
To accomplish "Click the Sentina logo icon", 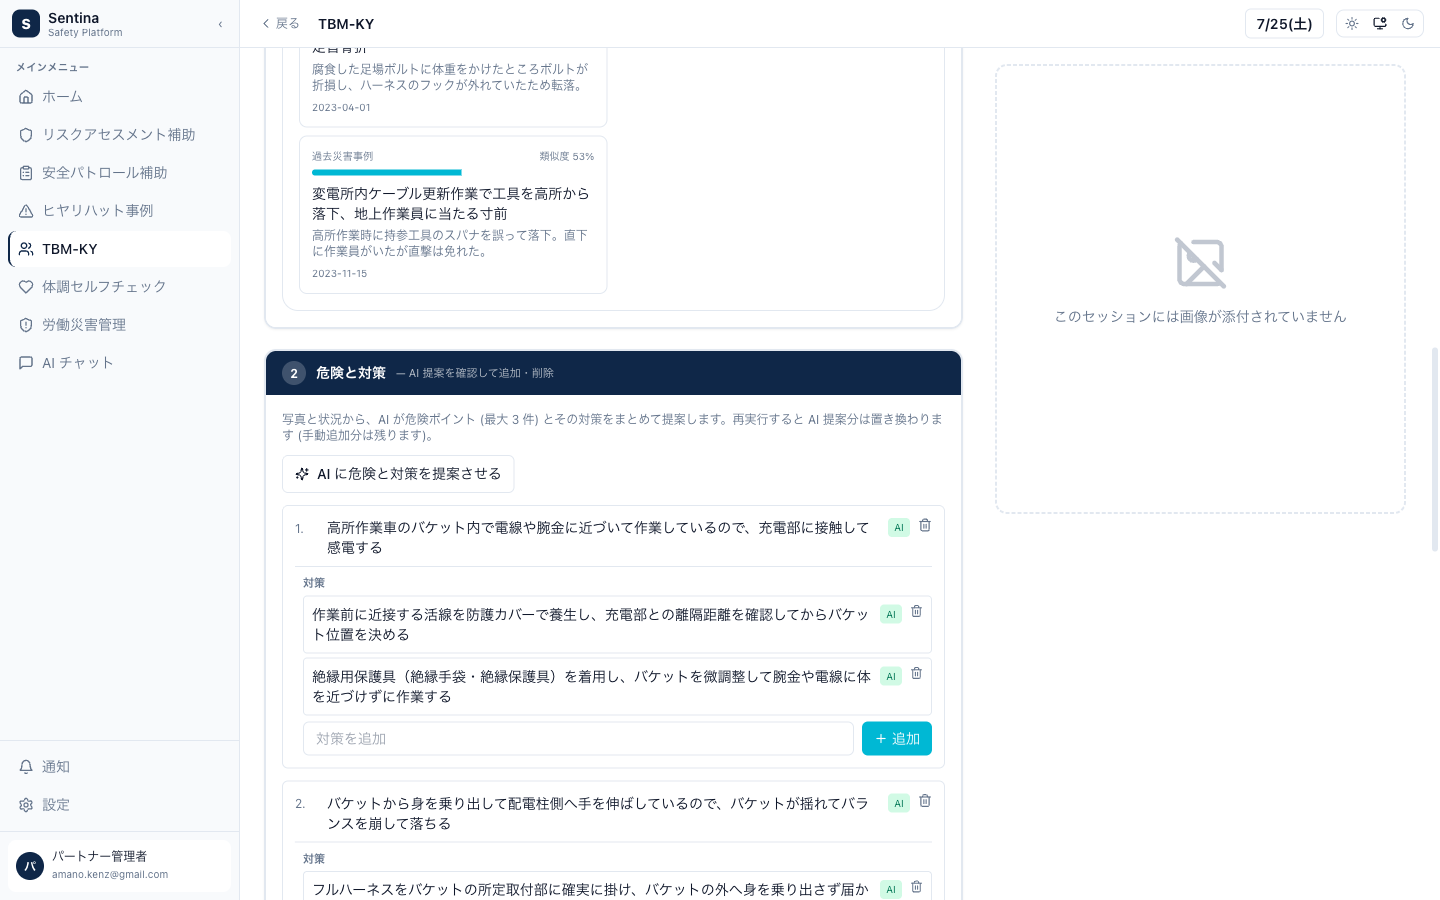I will pyautogui.click(x=26, y=24).
